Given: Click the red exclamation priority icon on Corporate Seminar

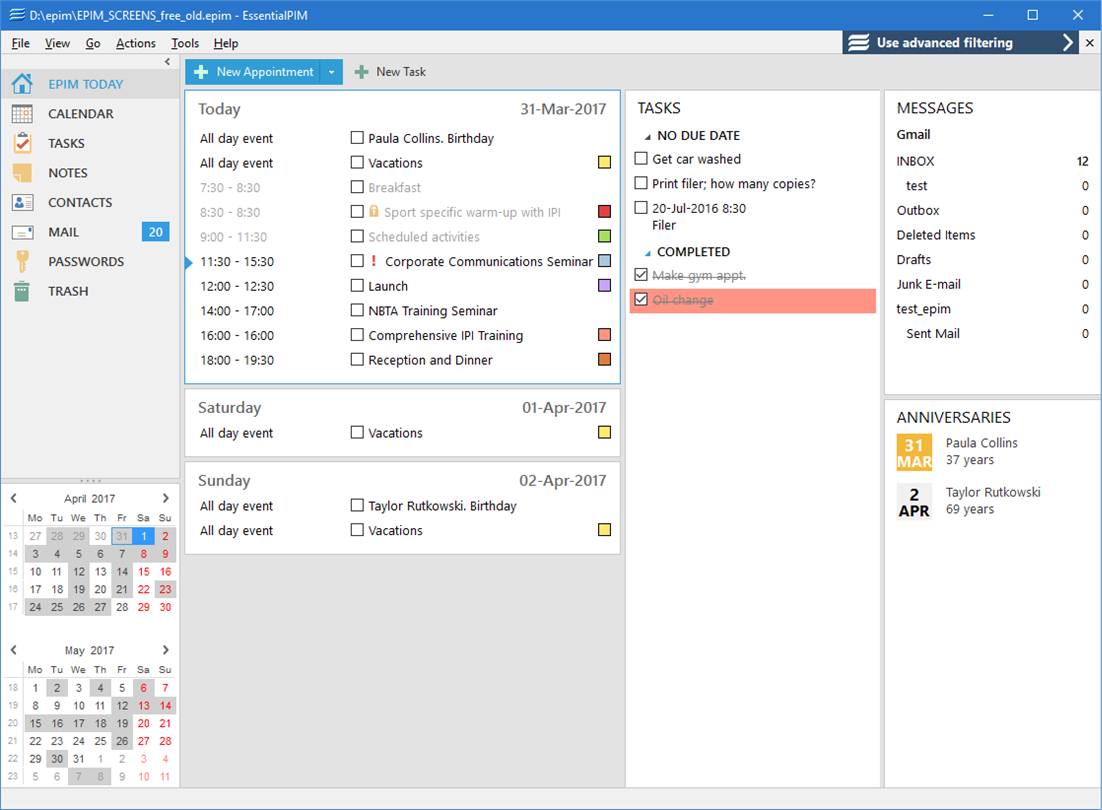Looking at the screenshot, I should pos(373,261).
